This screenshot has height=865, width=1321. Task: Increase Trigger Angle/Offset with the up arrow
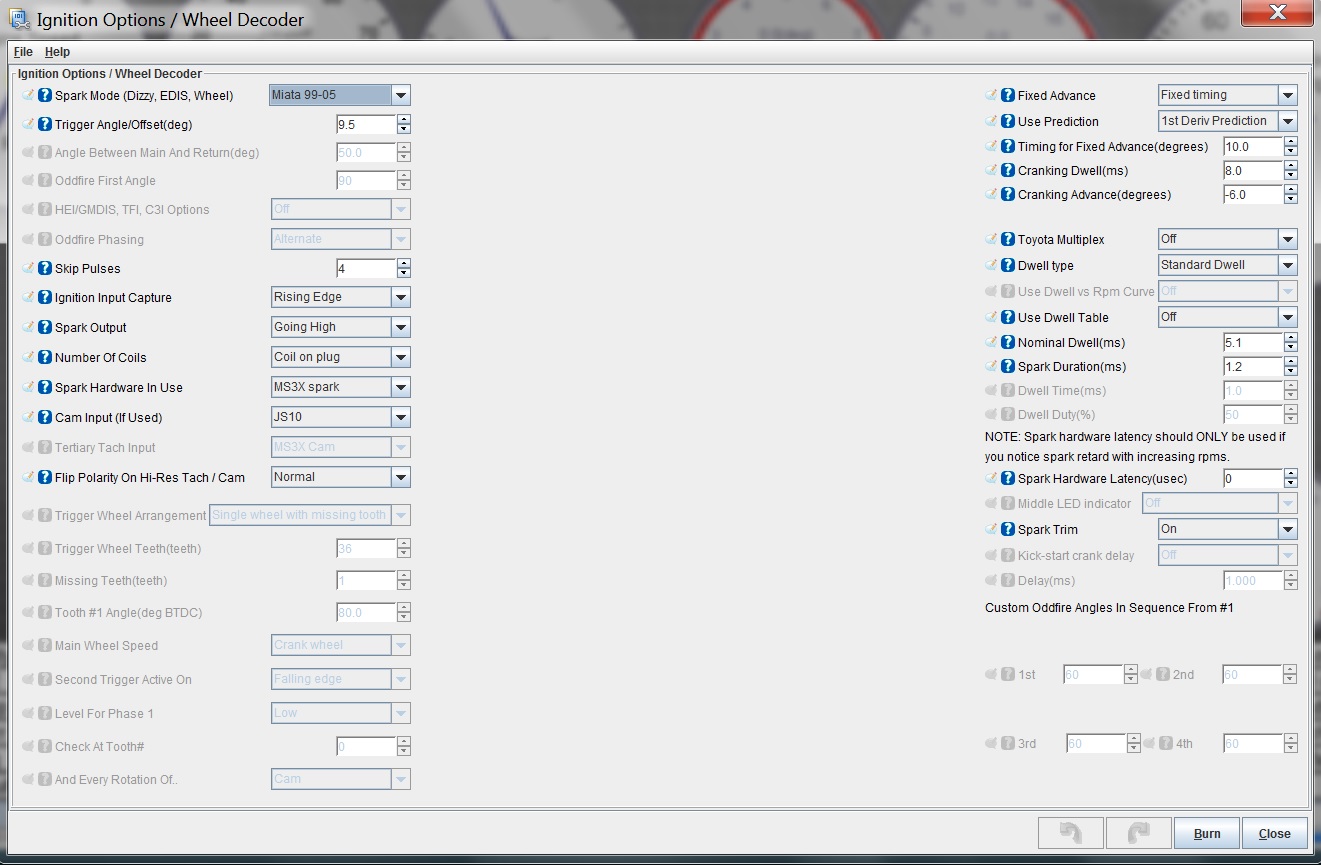(x=404, y=120)
